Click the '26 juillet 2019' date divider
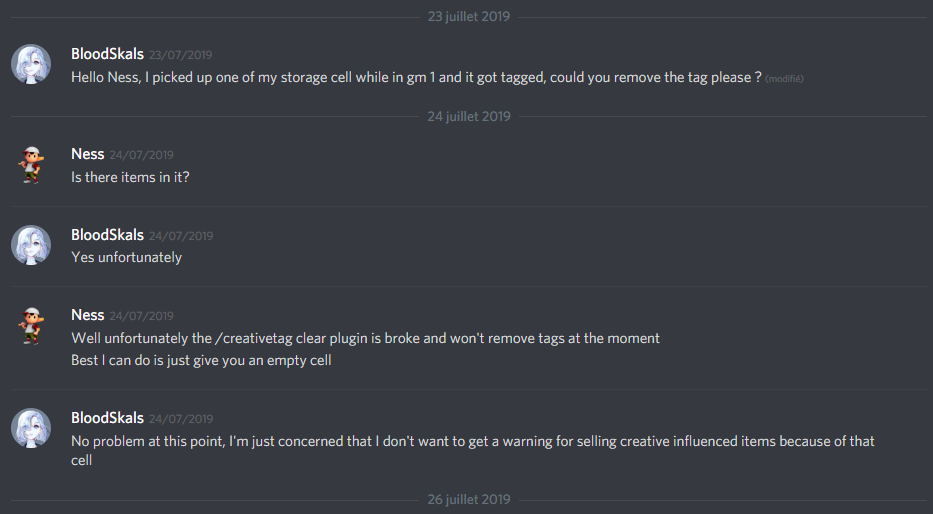This screenshot has height=514, width=933. pos(468,499)
